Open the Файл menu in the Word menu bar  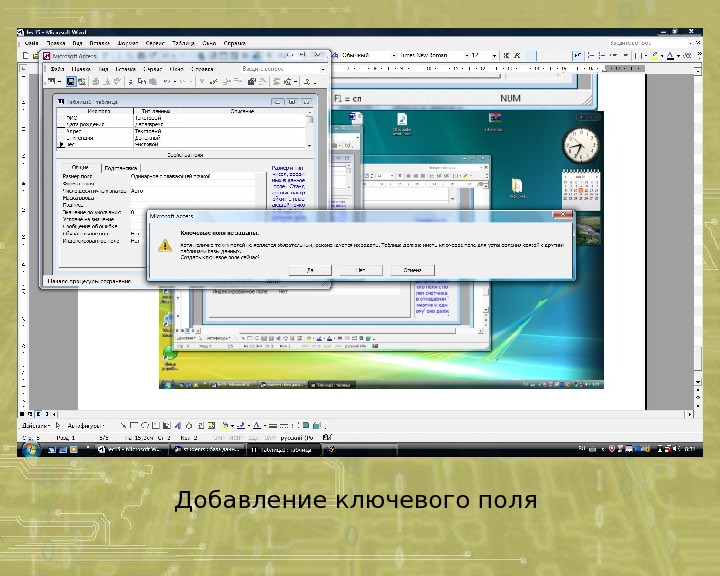coord(31,43)
